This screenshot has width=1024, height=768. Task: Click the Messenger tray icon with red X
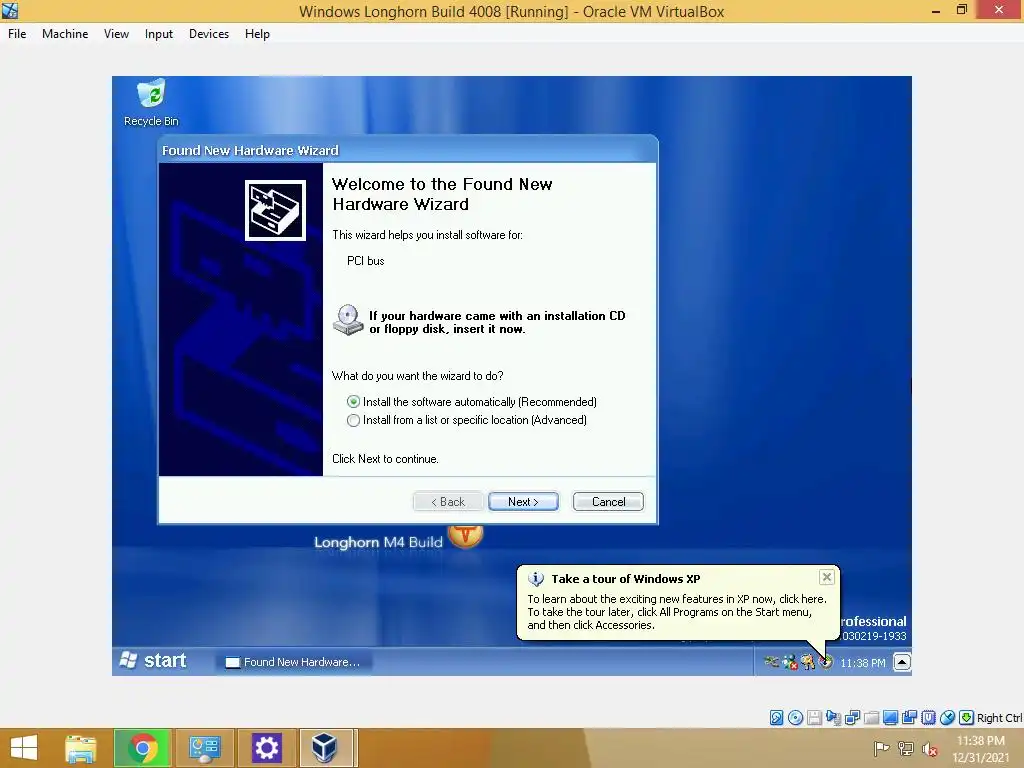(790, 662)
